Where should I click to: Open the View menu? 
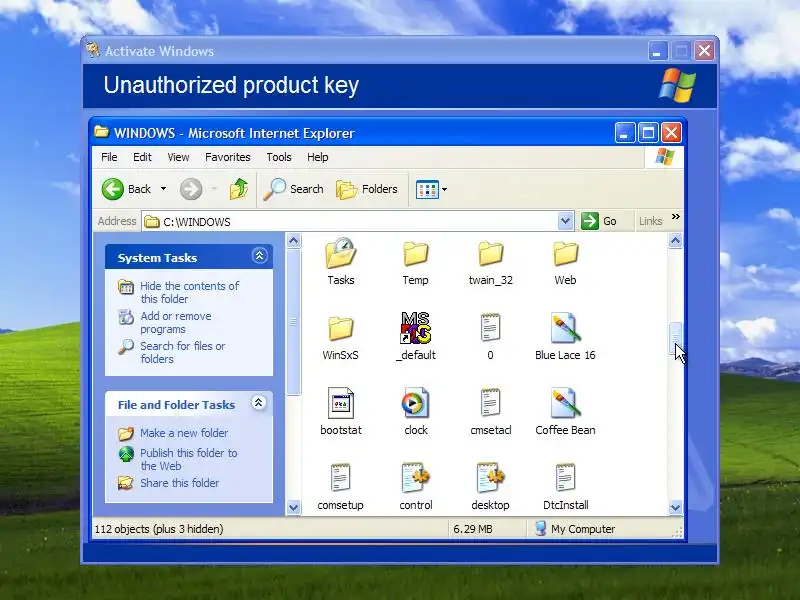pyautogui.click(x=178, y=157)
